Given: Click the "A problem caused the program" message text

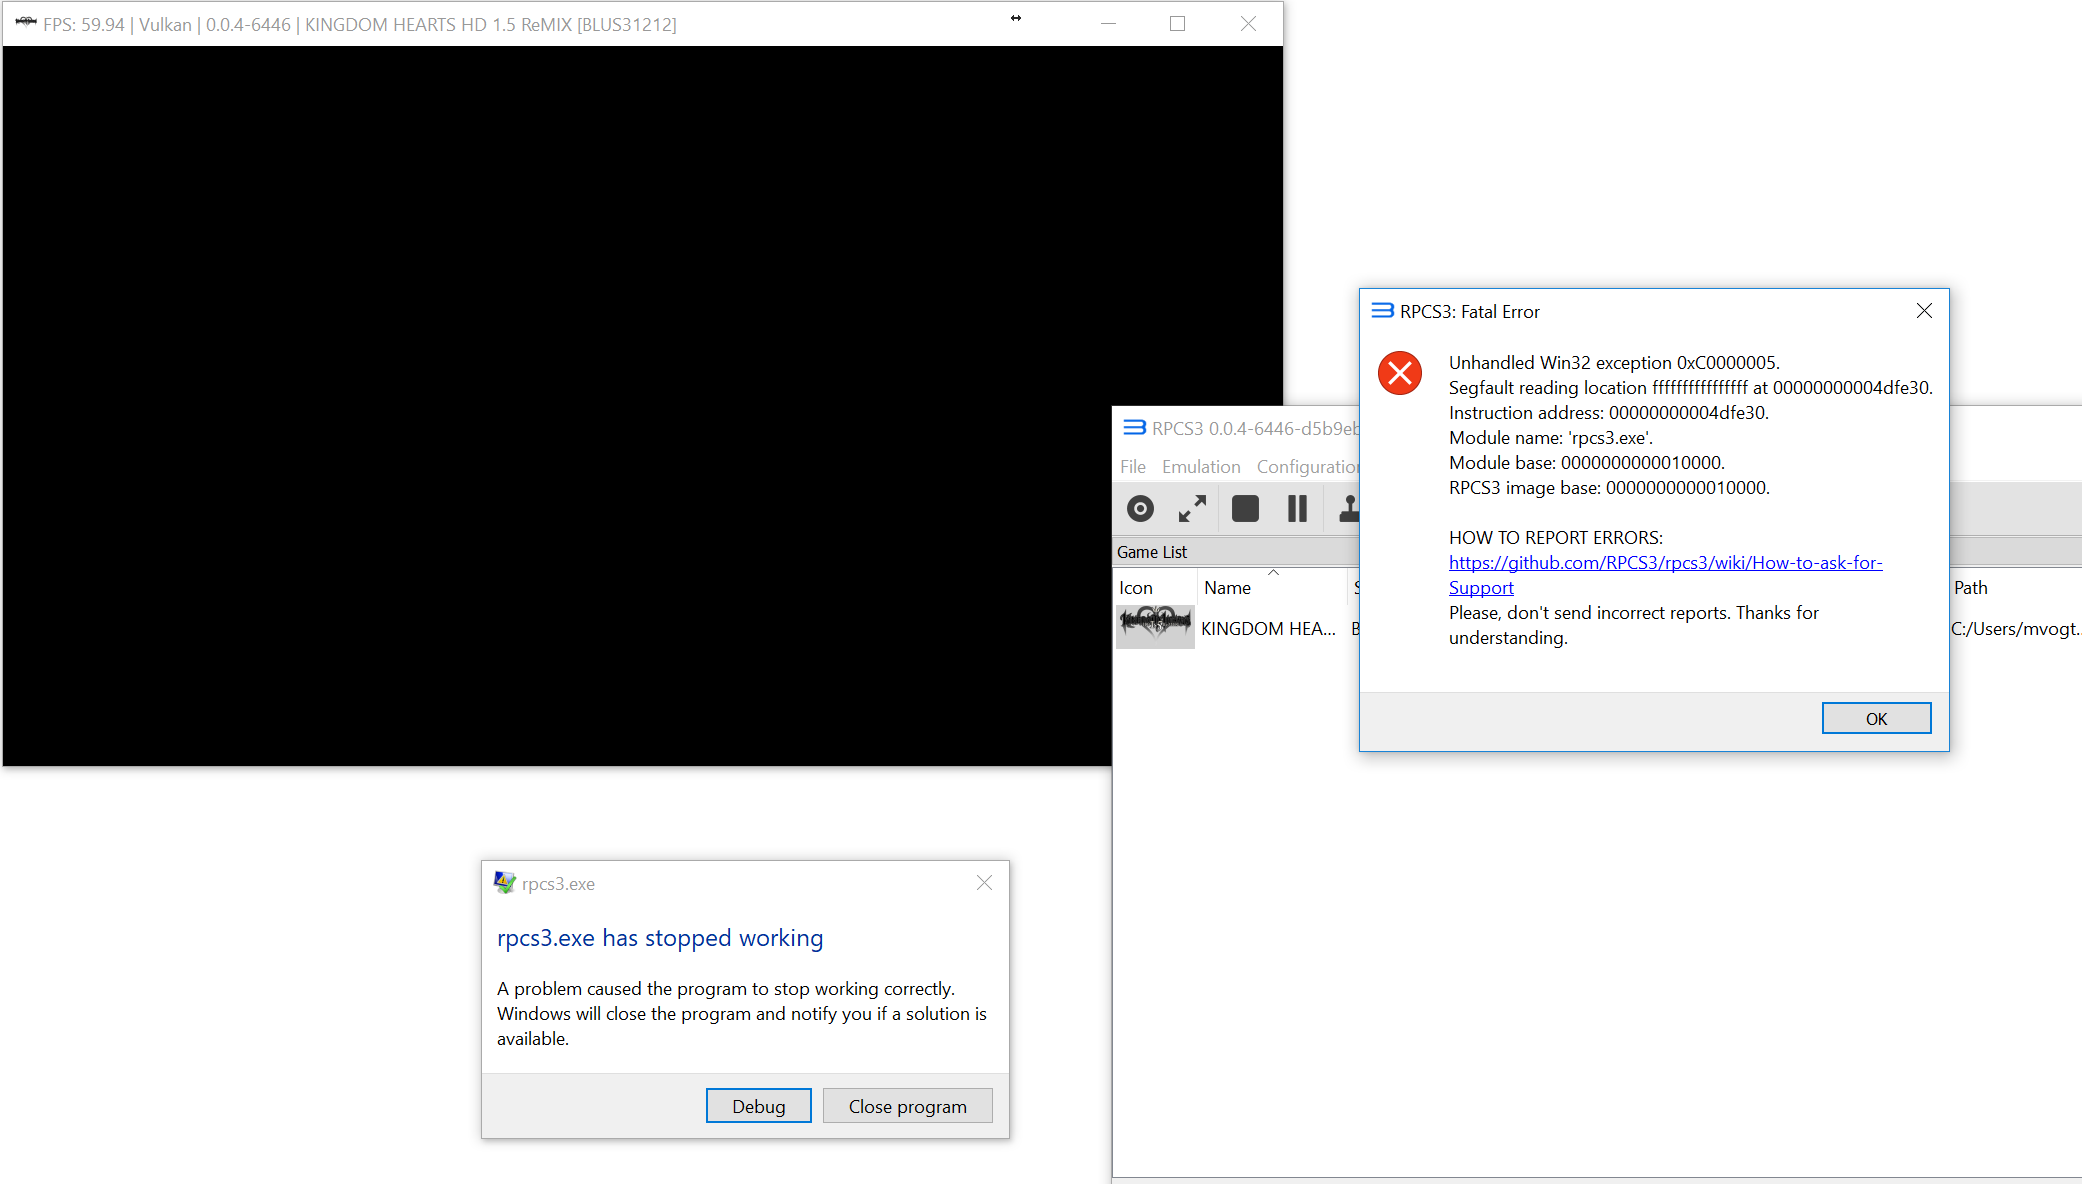Looking at the screenshot, I should (742, 1014).
